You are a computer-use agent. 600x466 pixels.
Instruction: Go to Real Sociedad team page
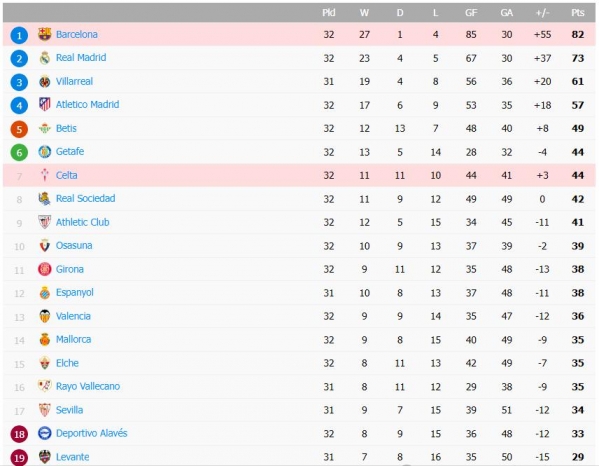pos(85,199)
